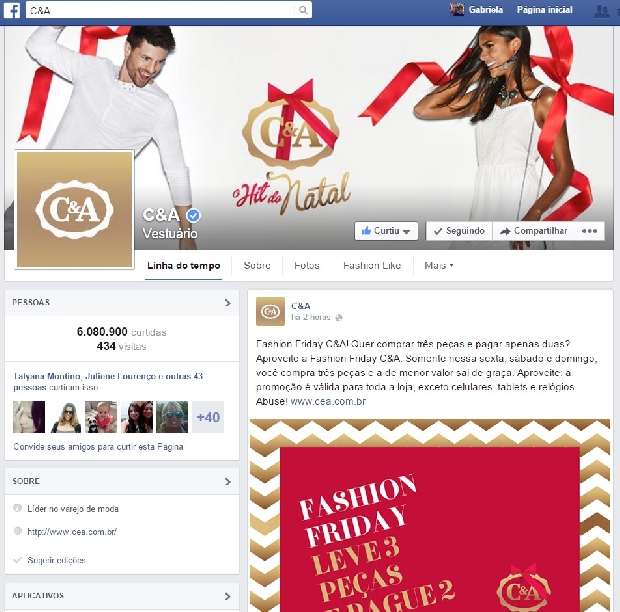Expand the Pessoas section arrow

tap(228, 303)
